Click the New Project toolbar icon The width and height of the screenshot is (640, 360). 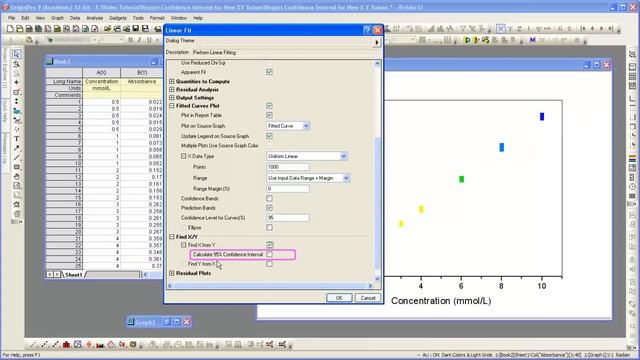[10, 29]
